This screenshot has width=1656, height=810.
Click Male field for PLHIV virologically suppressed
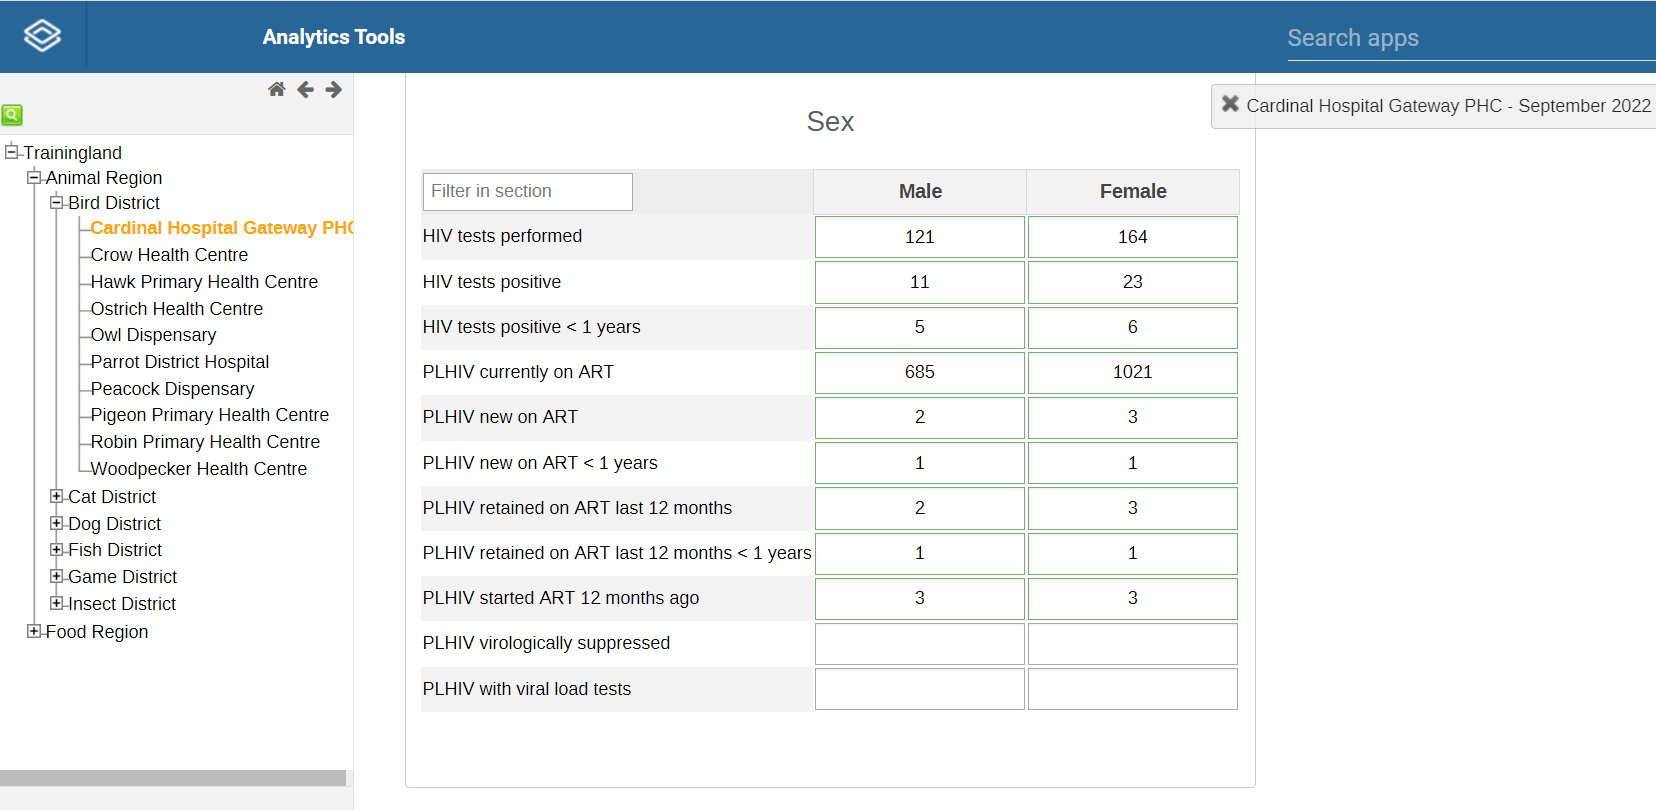click(x=920, y=644)
